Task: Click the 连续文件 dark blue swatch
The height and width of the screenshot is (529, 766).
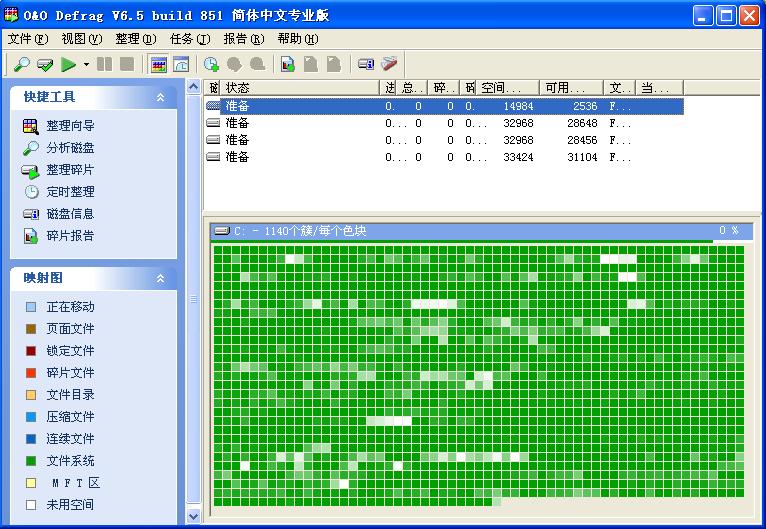Action: point(31,439)
